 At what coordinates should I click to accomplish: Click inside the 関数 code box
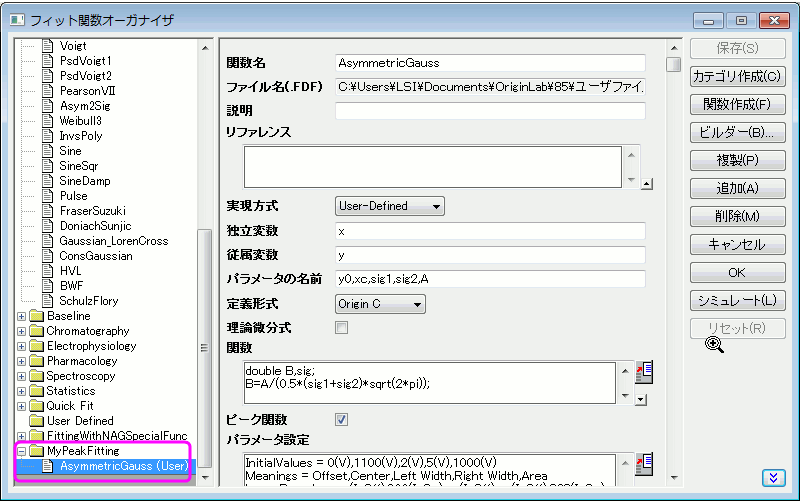pyautogui.click(x=430, y=383)
